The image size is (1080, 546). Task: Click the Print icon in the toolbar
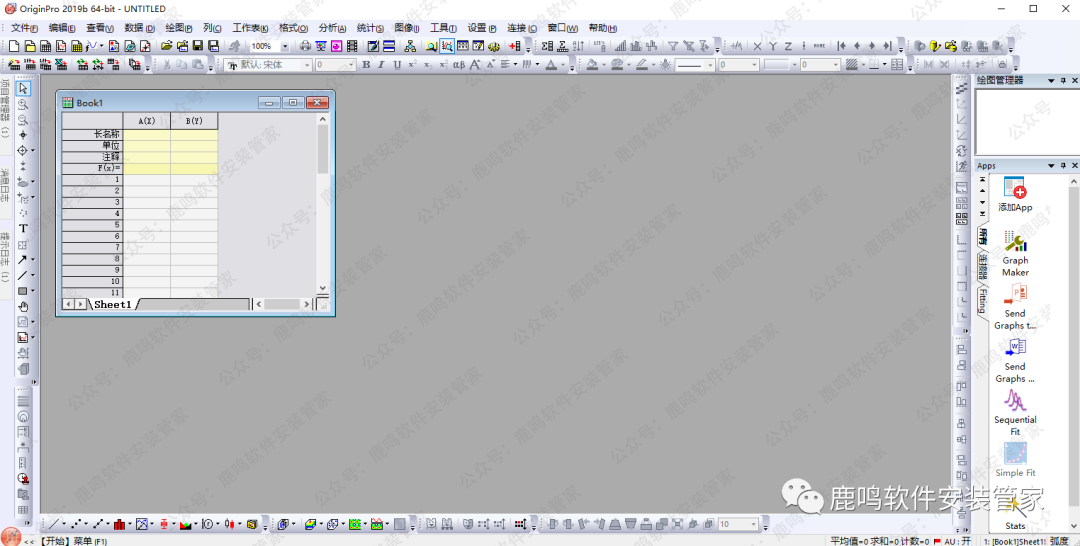(306, 46)
